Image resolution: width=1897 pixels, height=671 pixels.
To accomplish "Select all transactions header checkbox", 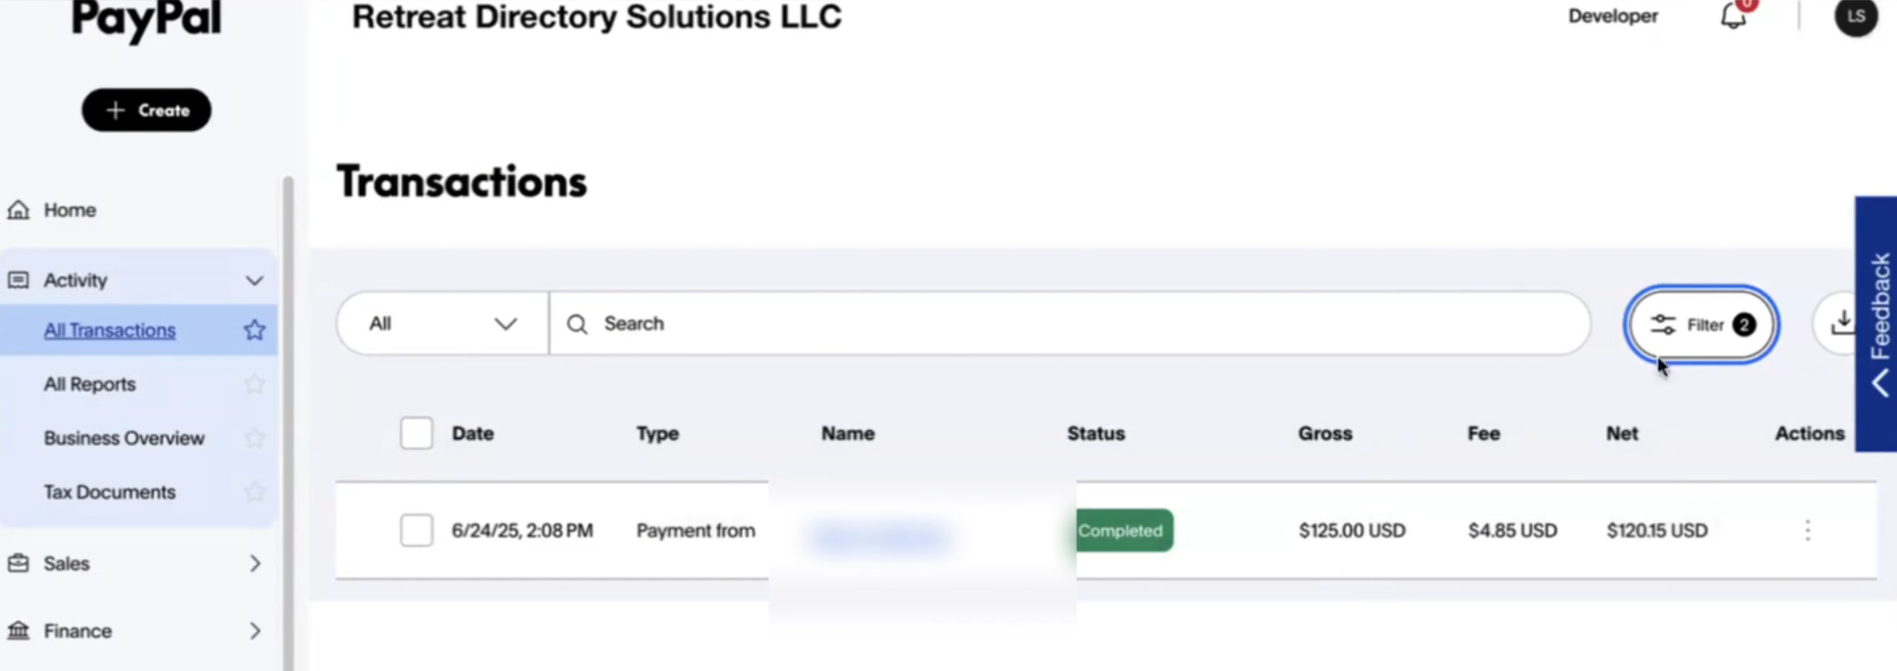I will tap(416, 433).
